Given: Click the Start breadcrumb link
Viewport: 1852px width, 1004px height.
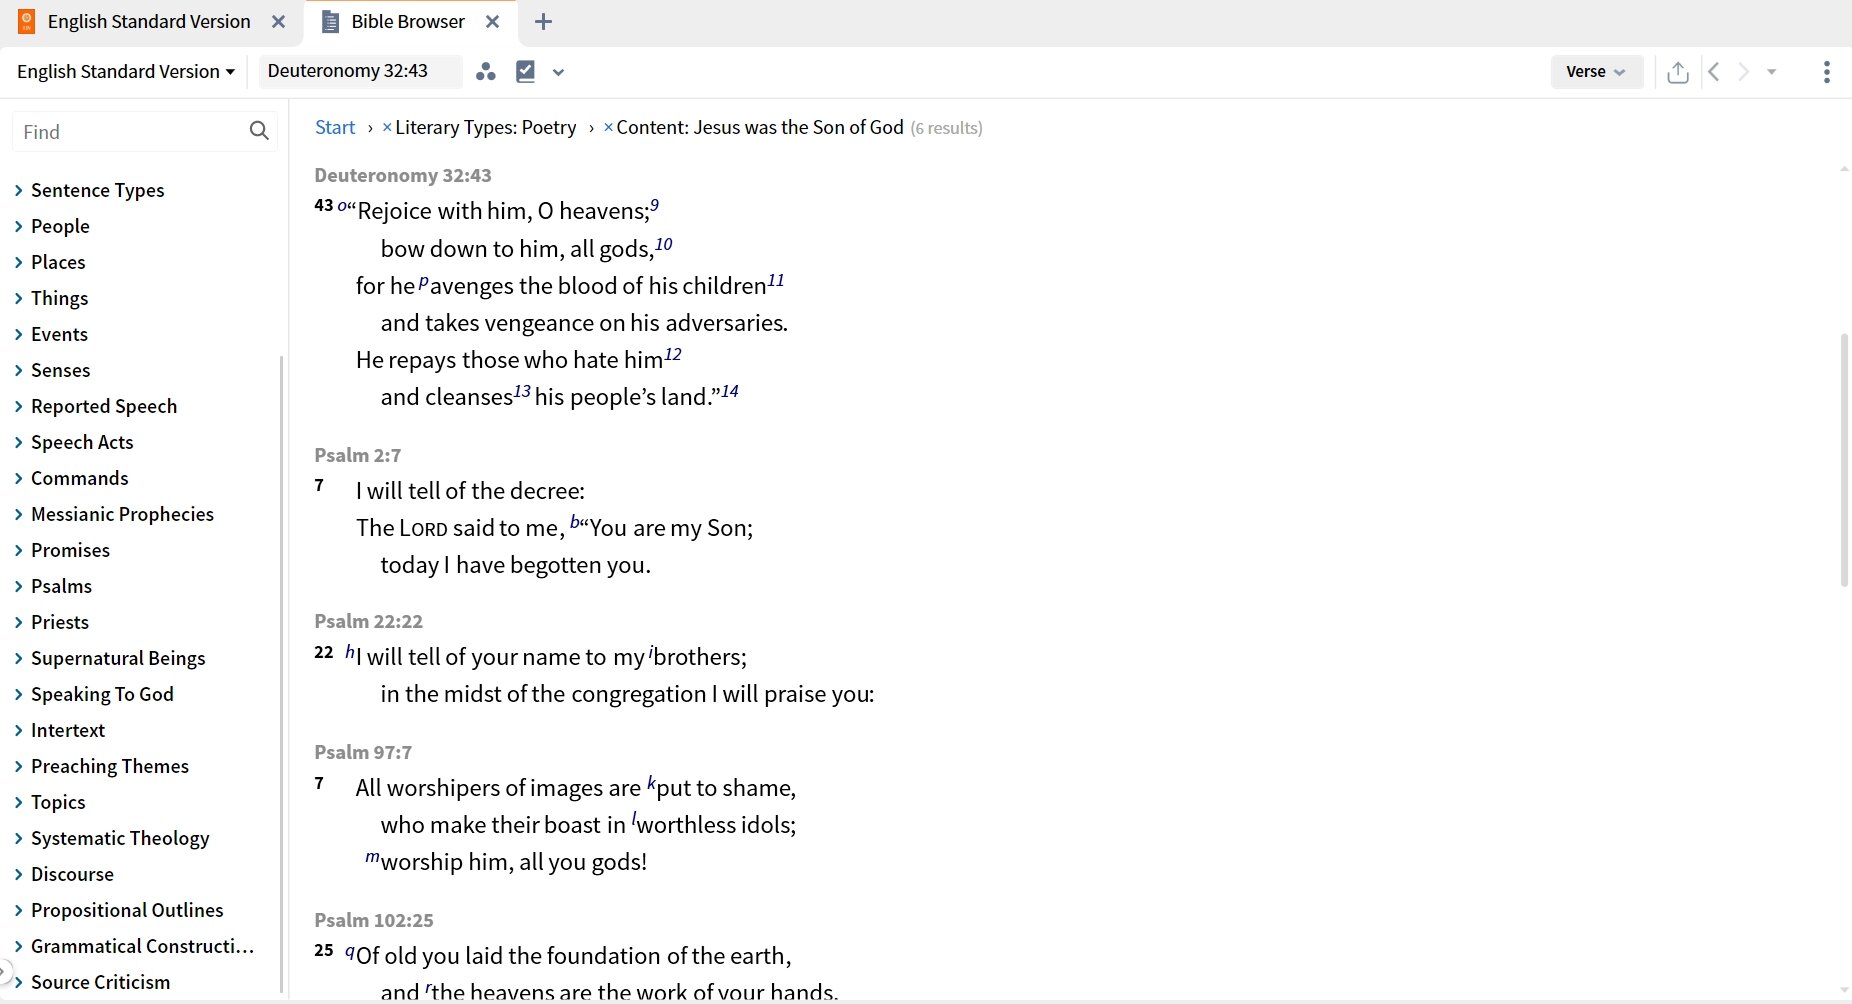Looking at the screenshot, I should point(335,127).
